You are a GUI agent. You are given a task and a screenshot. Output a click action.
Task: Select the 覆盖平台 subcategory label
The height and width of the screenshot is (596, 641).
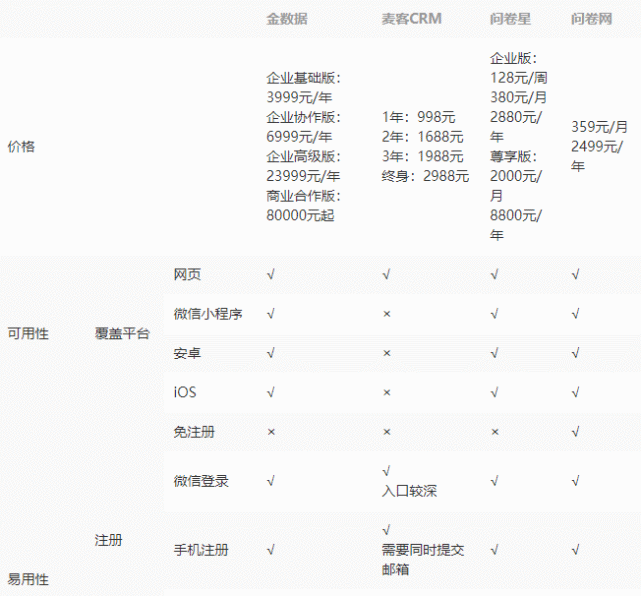click(122, 333)
